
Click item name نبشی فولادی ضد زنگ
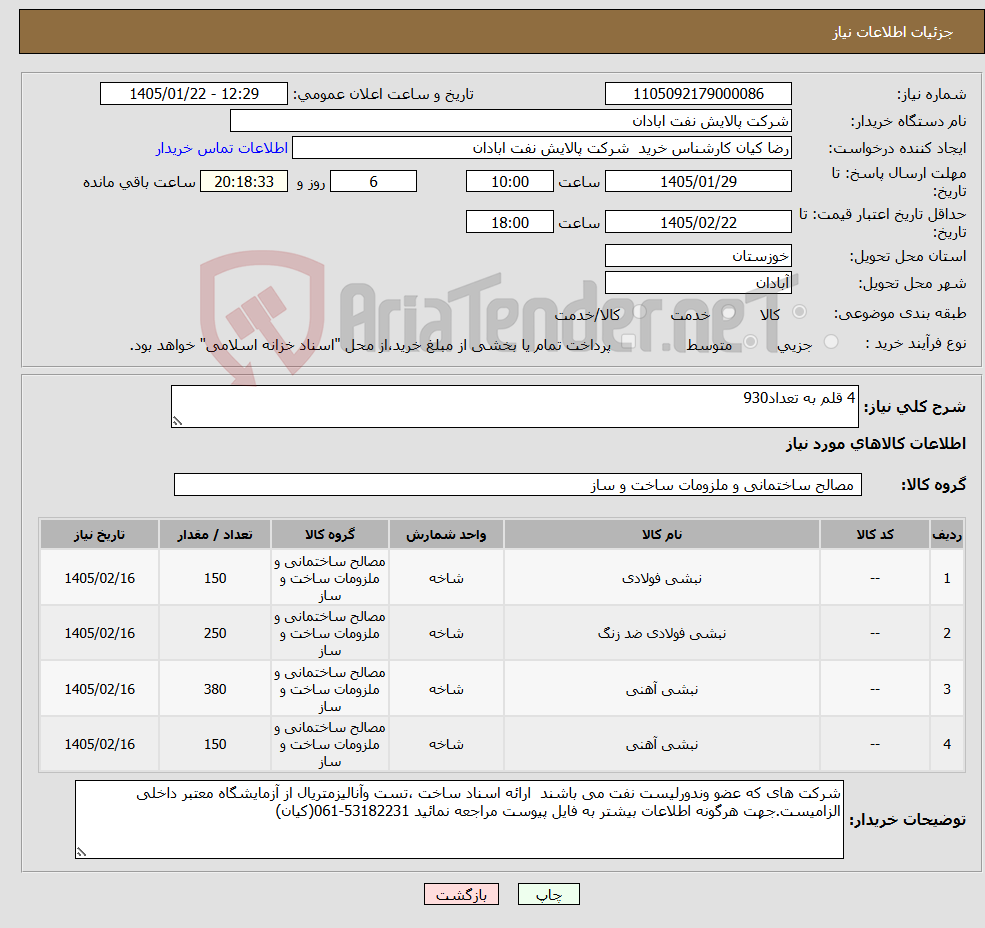(661, 633)
